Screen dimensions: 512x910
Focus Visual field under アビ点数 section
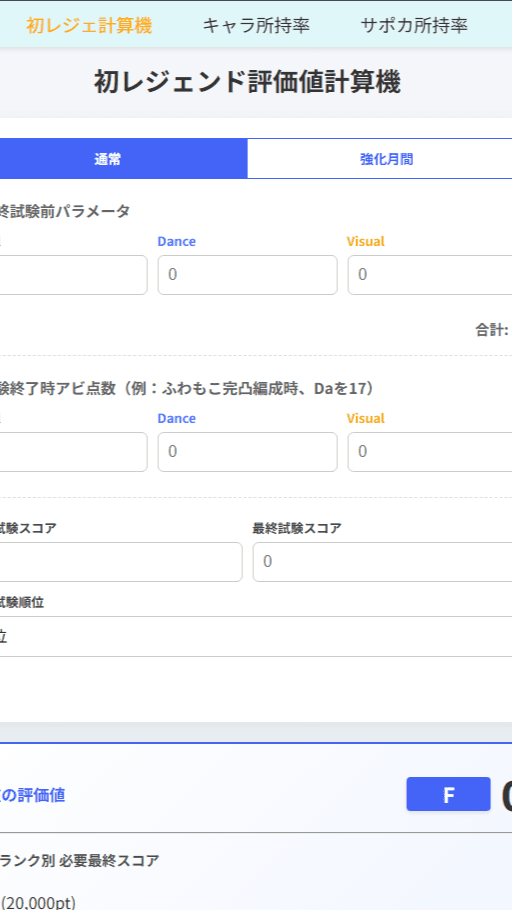(430, 452)
